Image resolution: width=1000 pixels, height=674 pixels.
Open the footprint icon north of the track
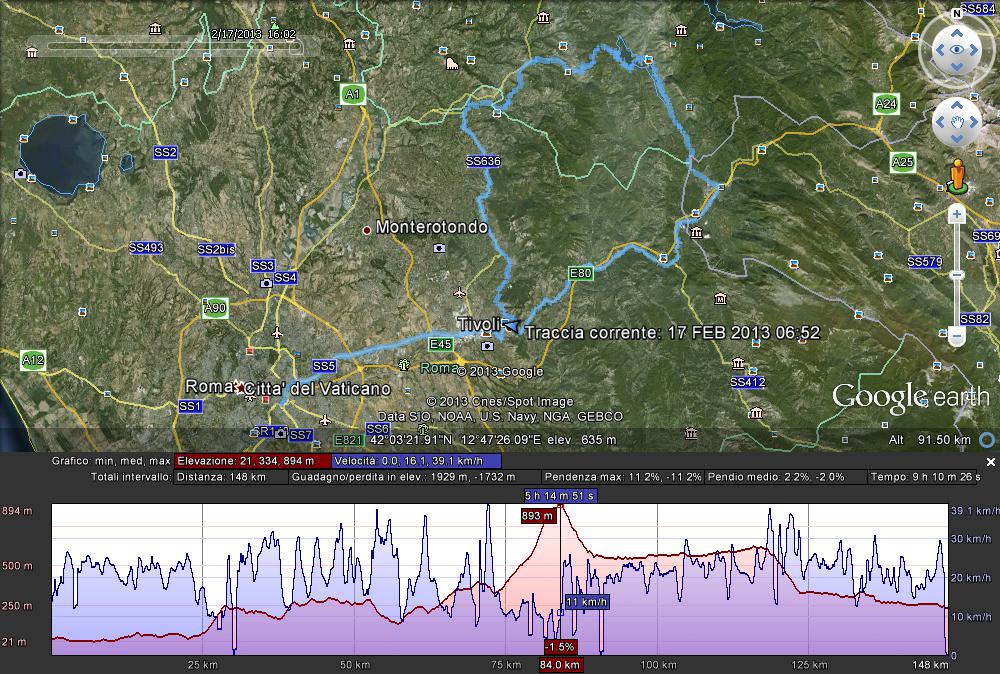(x=452, y=62)
